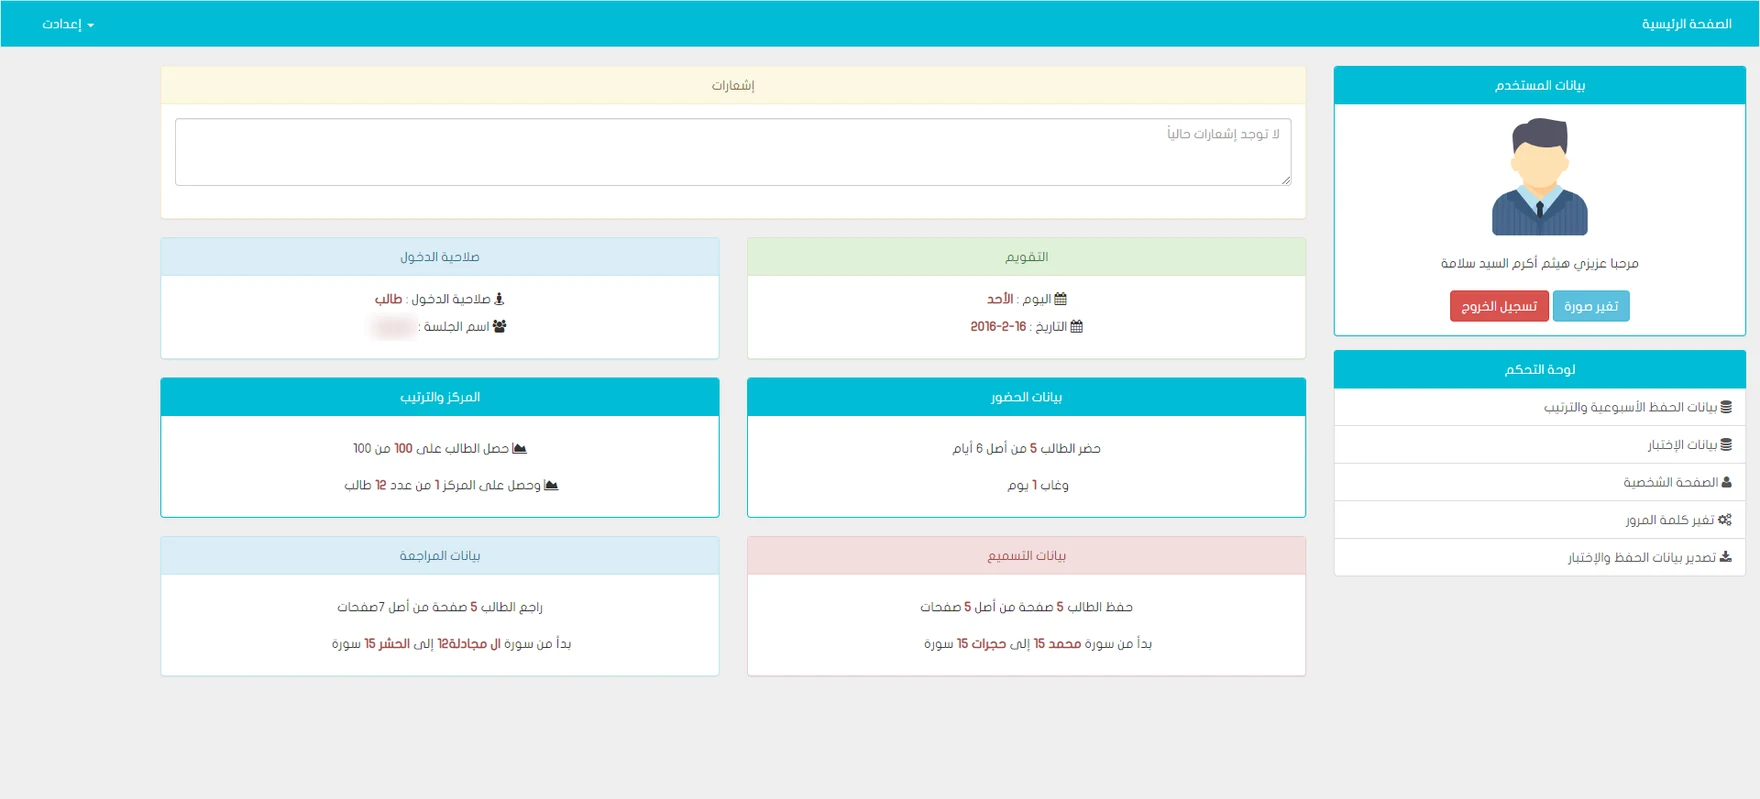Click the street-view icon beside صلاحية الدخول
Screen dimensions: 1760x799
(499, 299)
